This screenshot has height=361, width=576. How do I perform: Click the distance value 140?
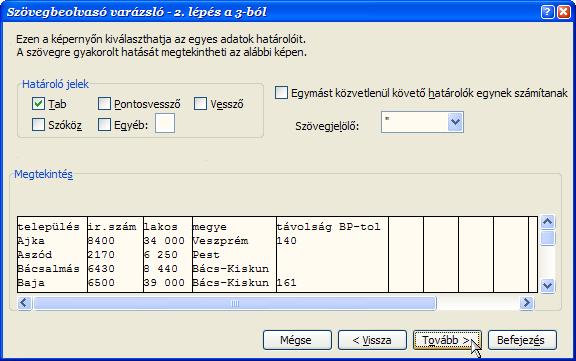(x=287, y=241)
